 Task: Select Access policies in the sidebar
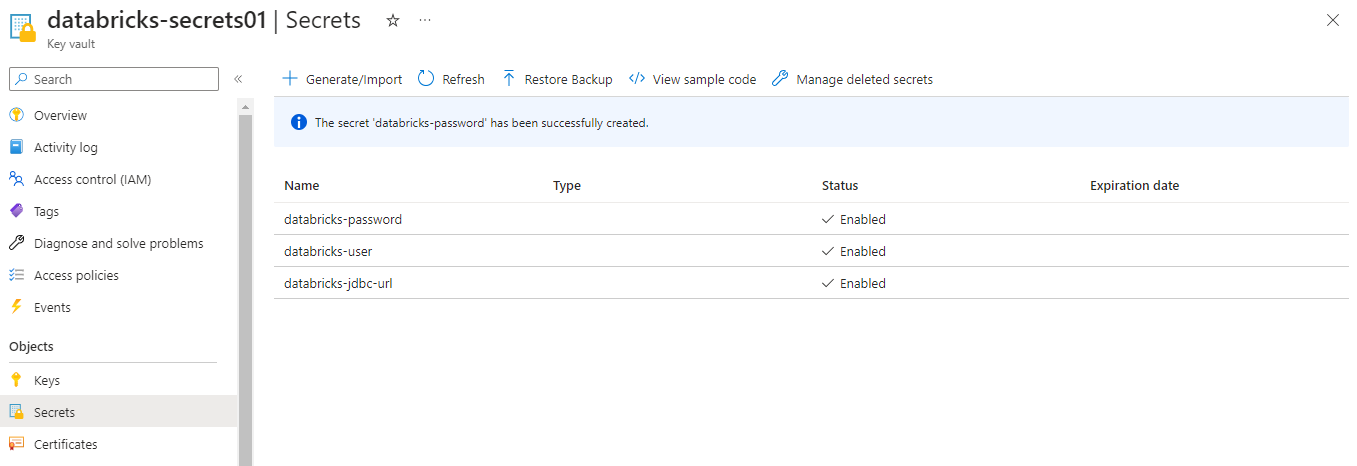tap(76, 275)
